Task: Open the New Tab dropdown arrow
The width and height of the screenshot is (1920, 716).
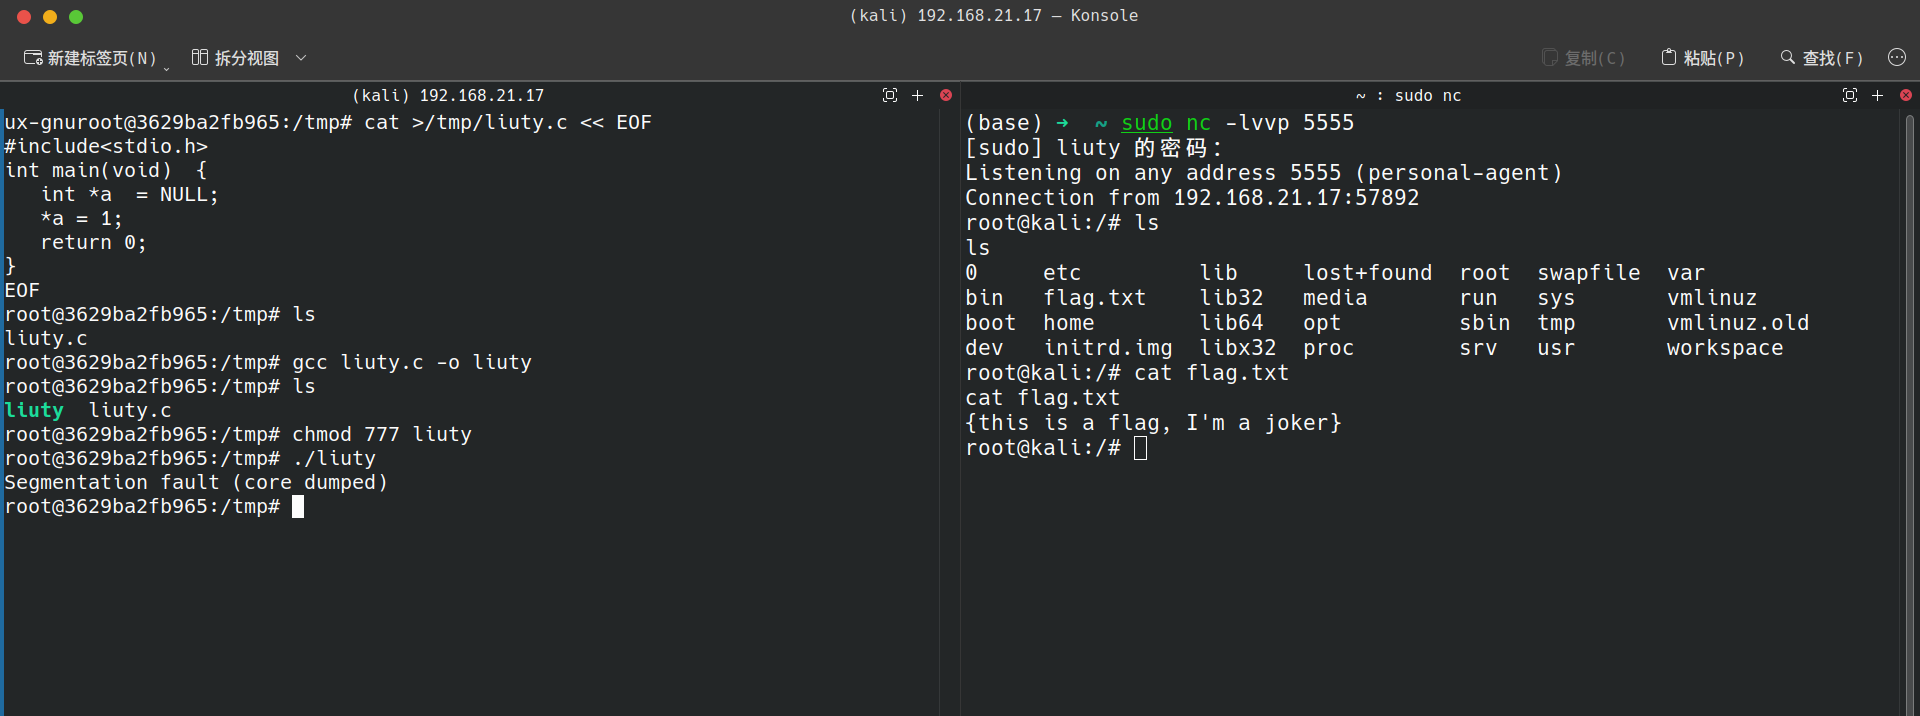Action: click(x=166, y=68)
